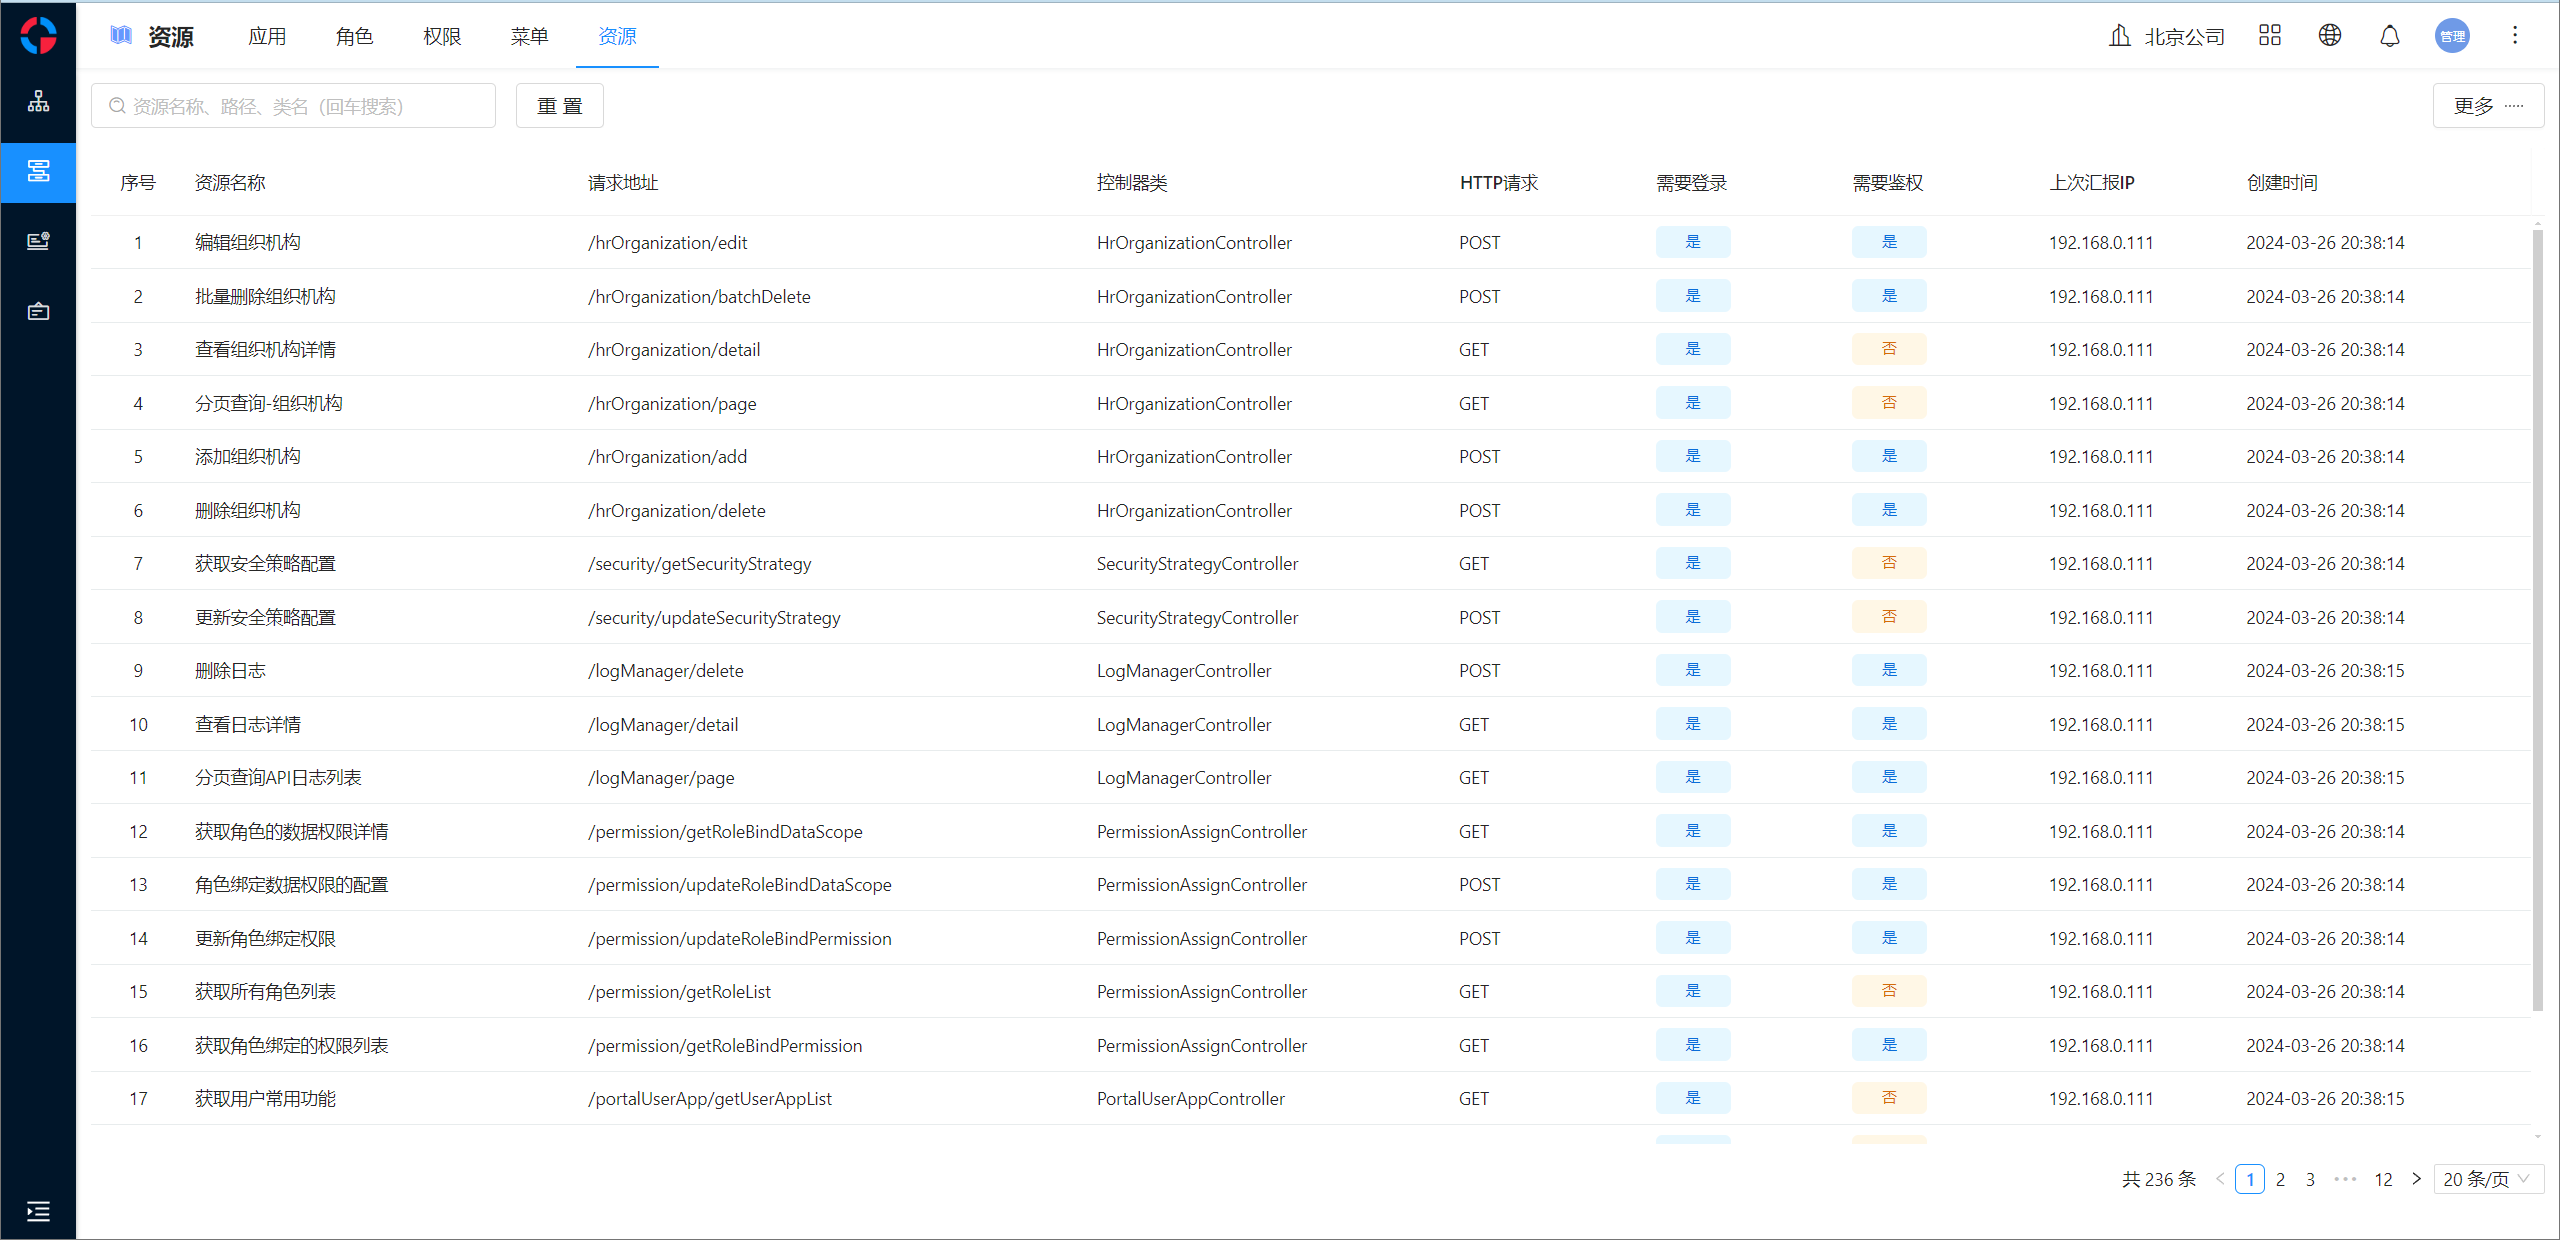Screen dimensions: 2560x1240
Task: Expand the sidebar with bottom menu icon
Action: pos(38,1211)
